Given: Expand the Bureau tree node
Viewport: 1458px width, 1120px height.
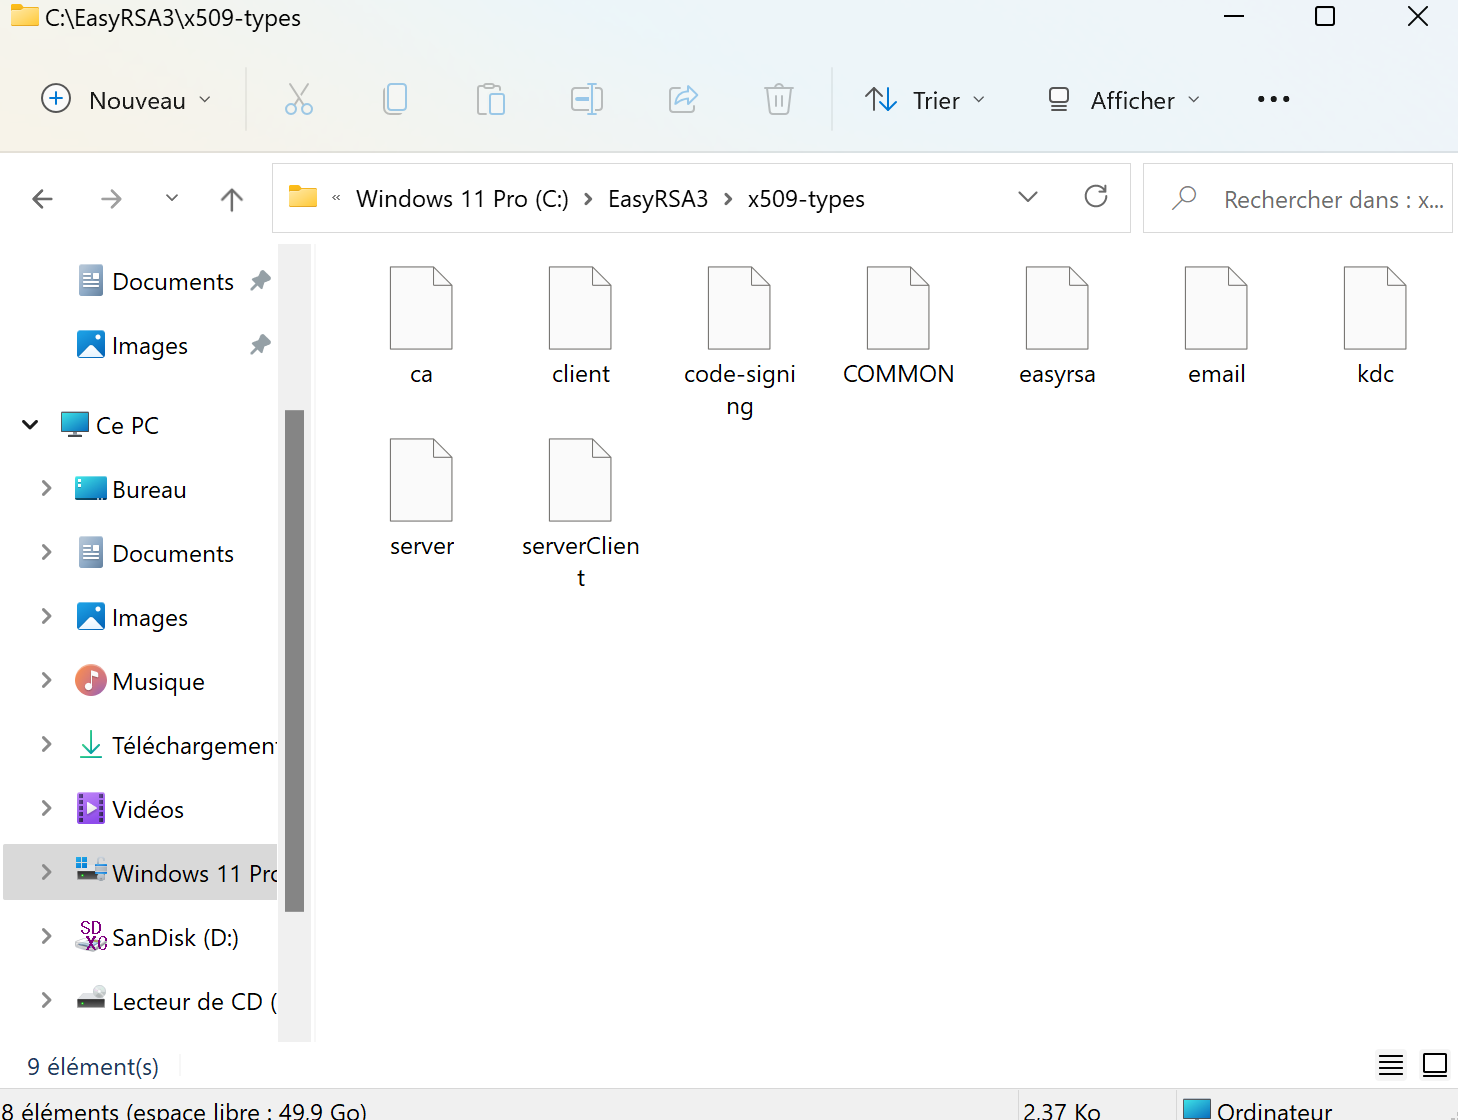Looking at the screenshot, I should click(46, 489).
